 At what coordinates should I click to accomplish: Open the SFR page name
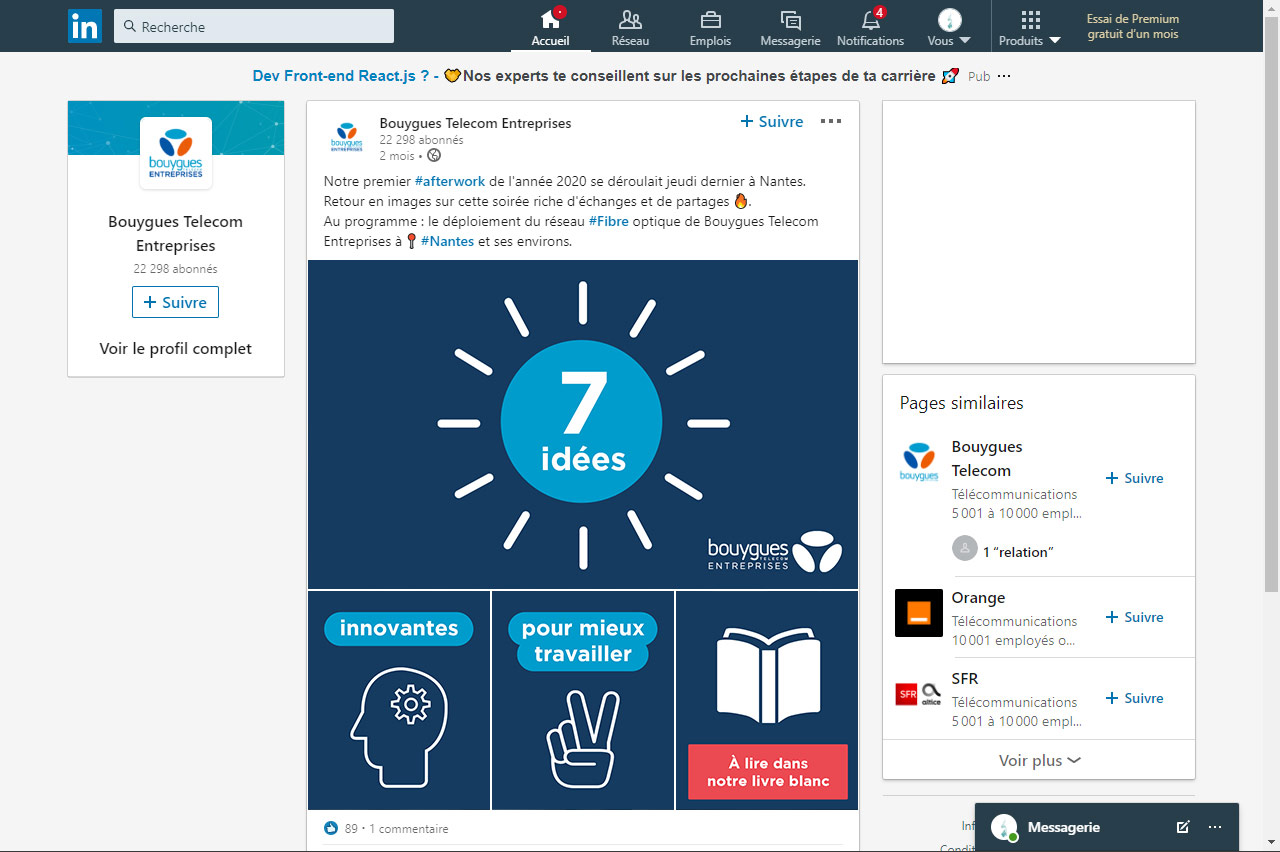(x=965, y=678)
